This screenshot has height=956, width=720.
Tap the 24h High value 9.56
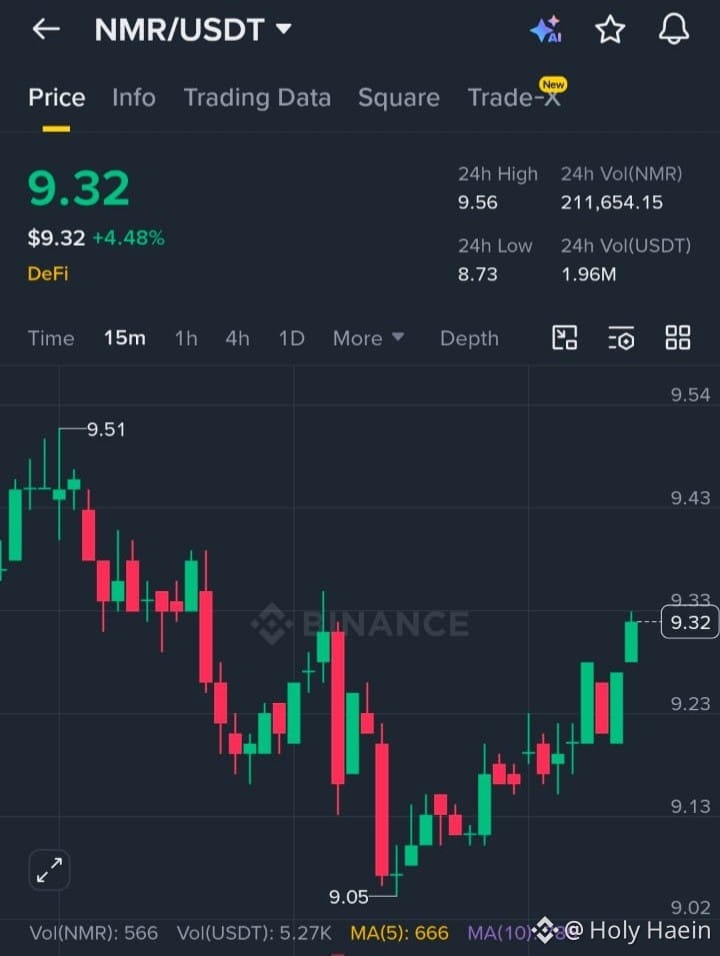coord(477,202)
